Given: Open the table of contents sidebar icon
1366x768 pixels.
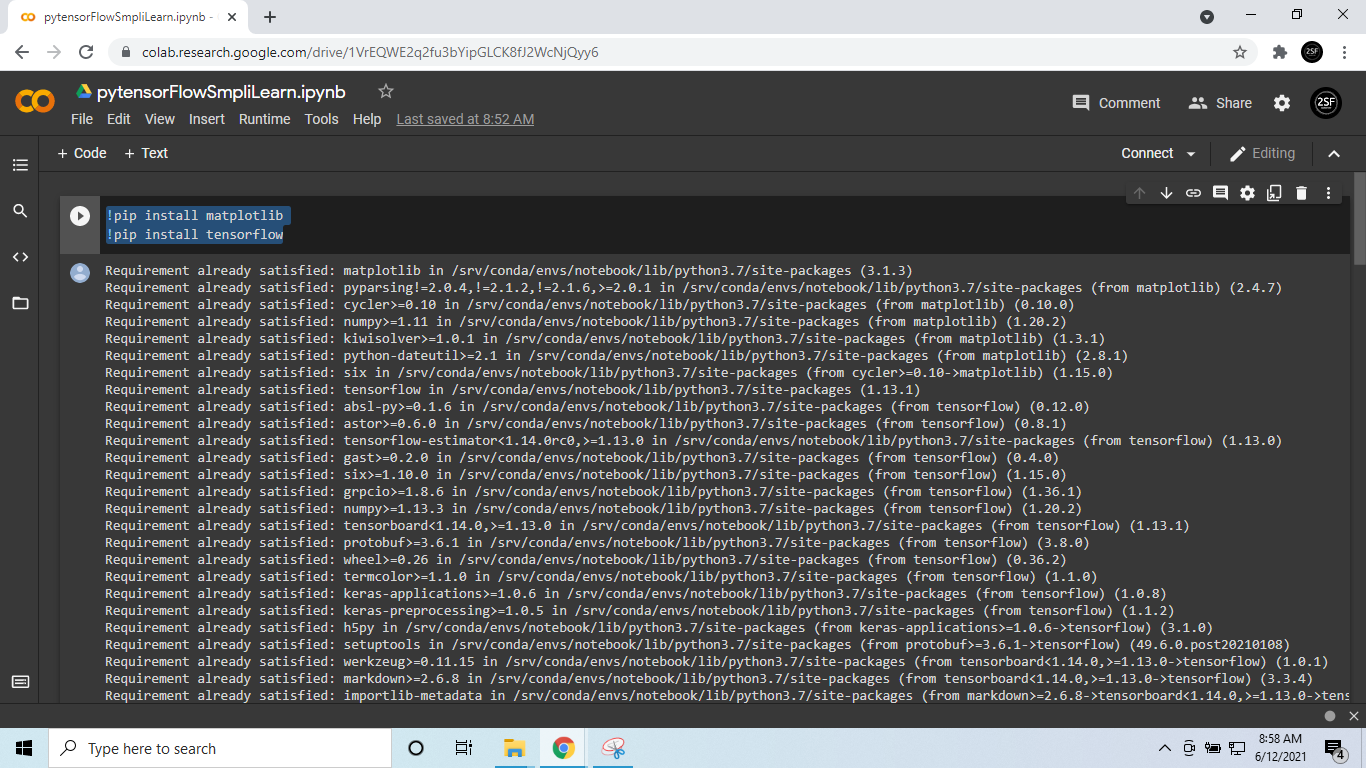Looking at the screenshot, I should pos(20,165).
